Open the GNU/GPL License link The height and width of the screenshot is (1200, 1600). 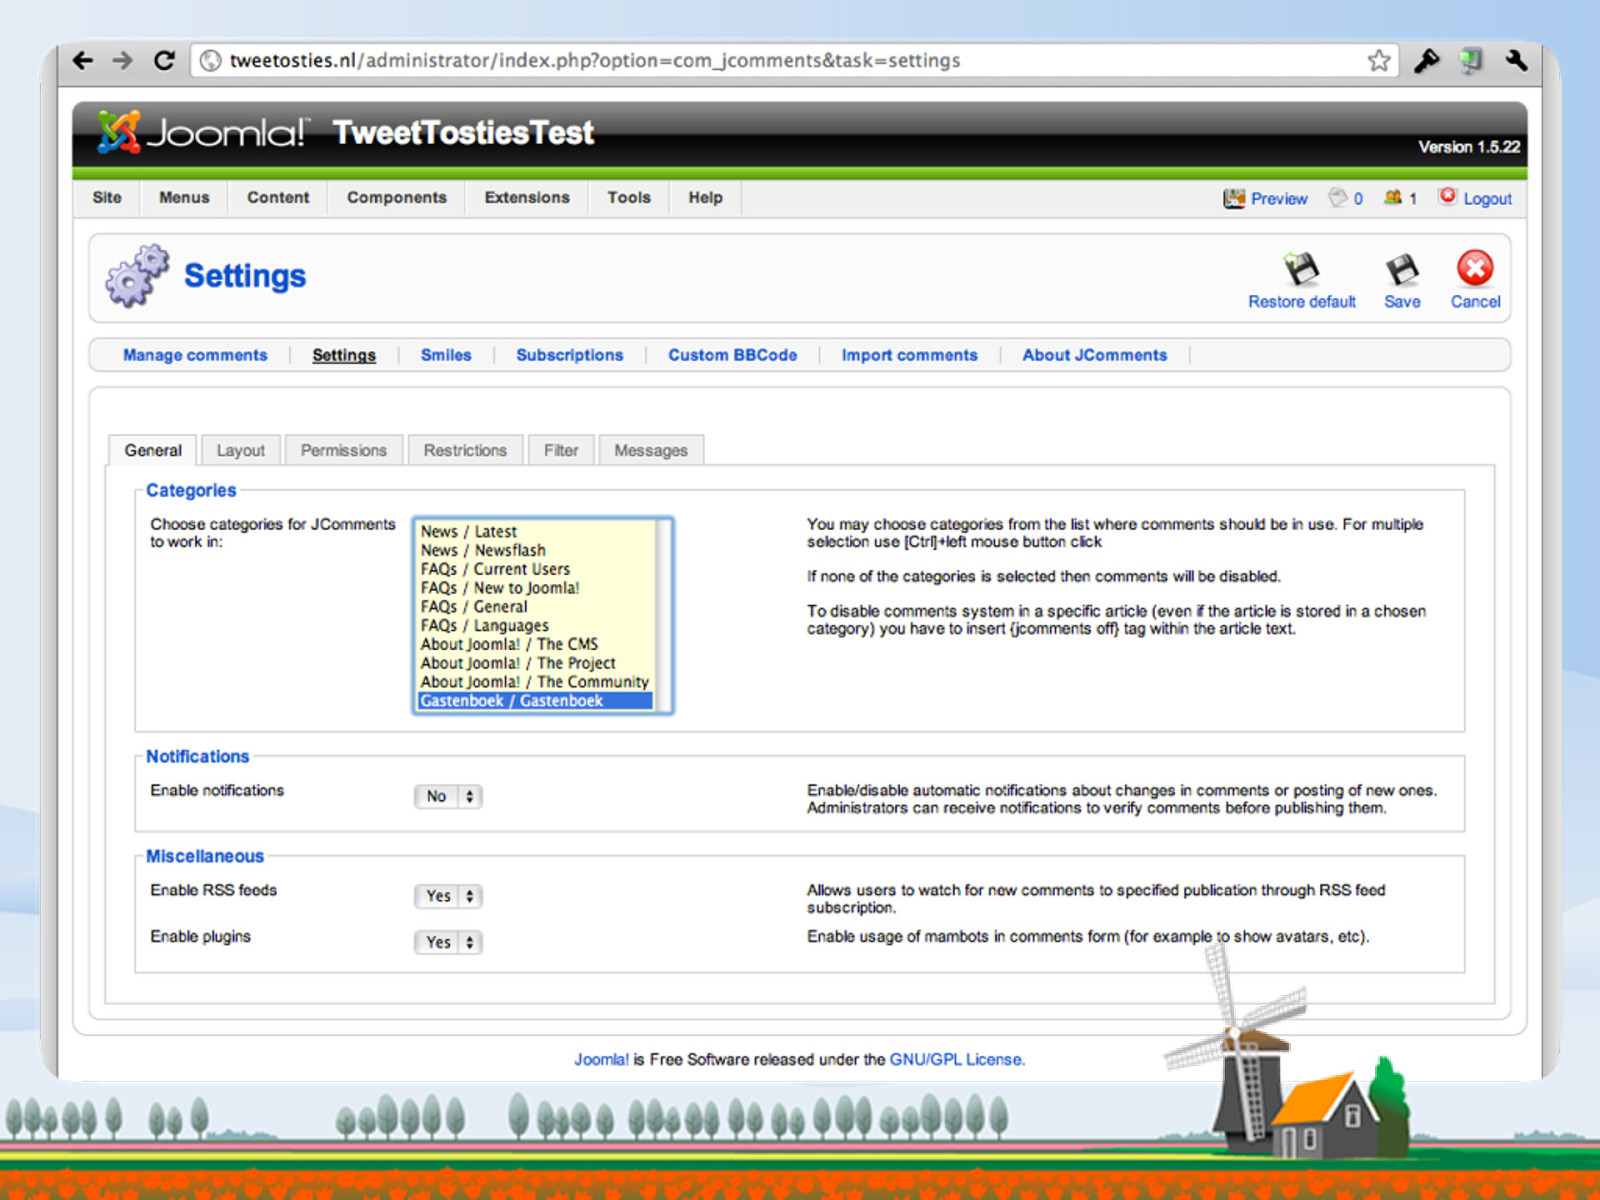pyautogui.click(x=956, y=1059)
